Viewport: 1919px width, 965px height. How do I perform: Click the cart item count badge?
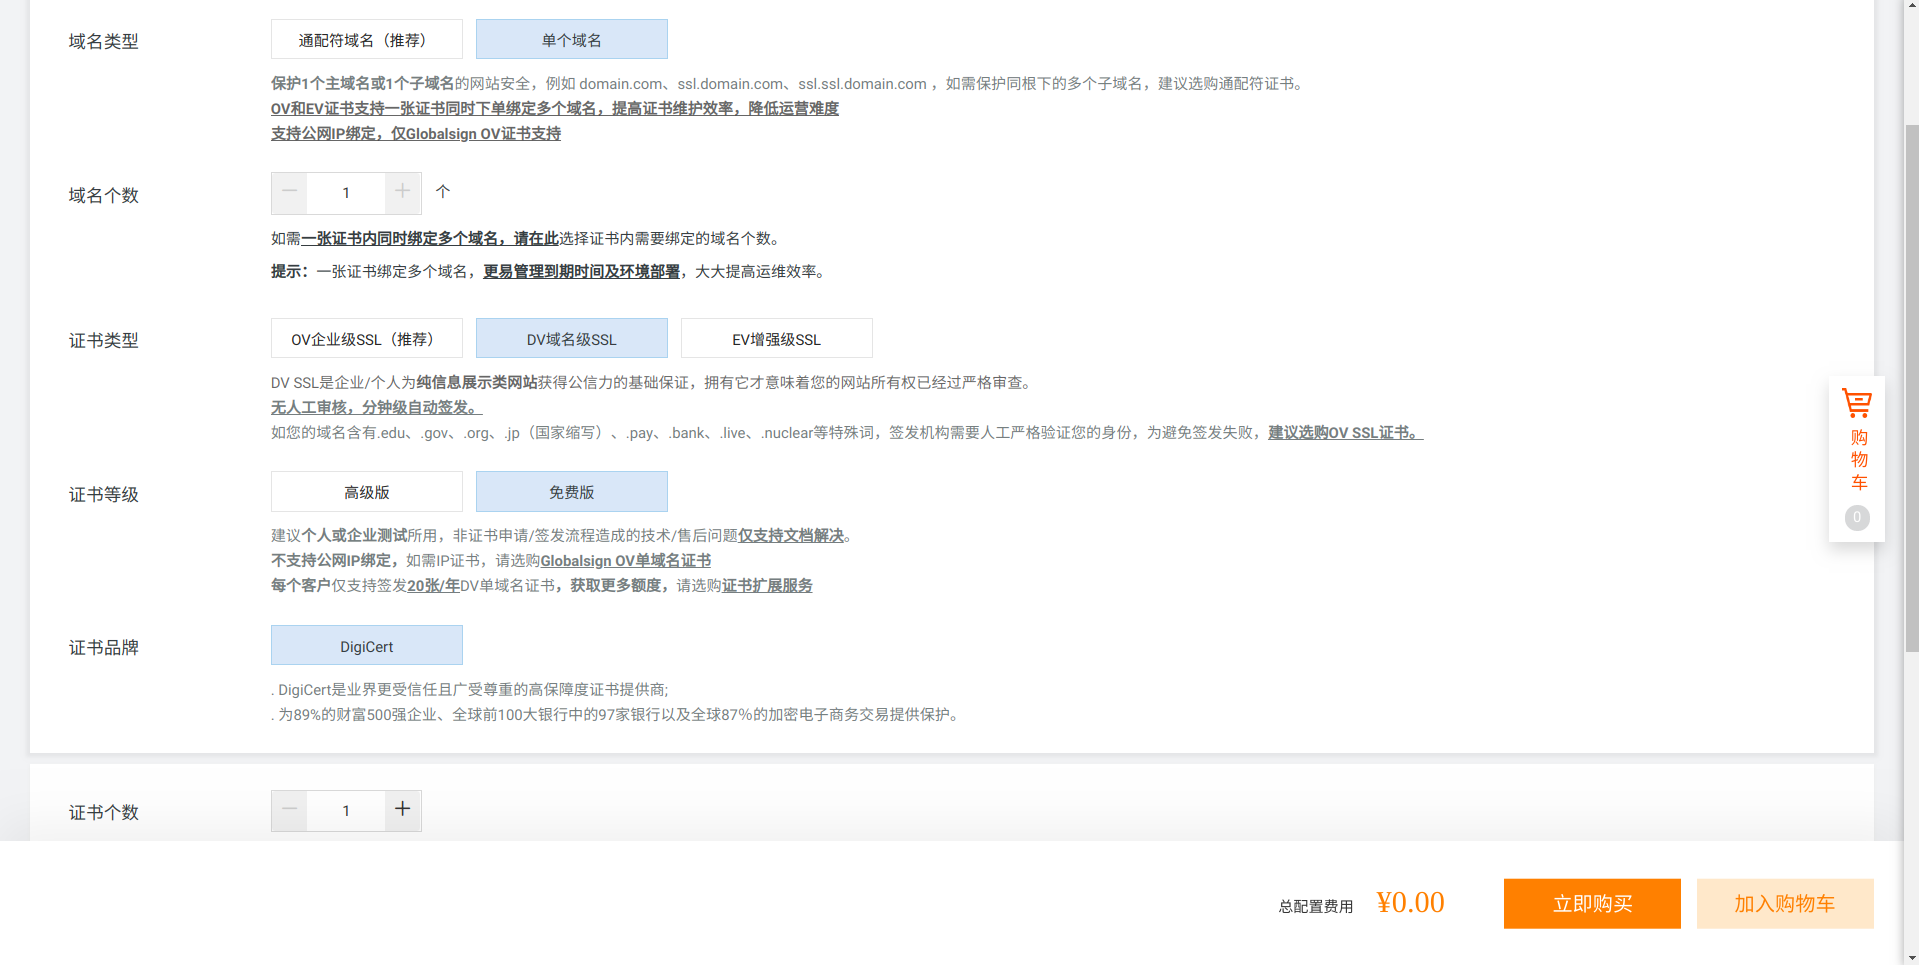1856,518
